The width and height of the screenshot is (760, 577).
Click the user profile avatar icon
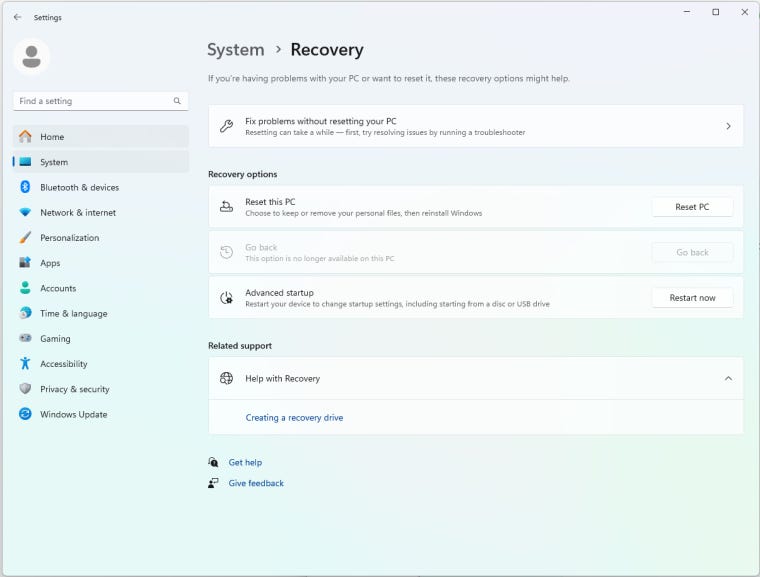(x=32, y=57)
